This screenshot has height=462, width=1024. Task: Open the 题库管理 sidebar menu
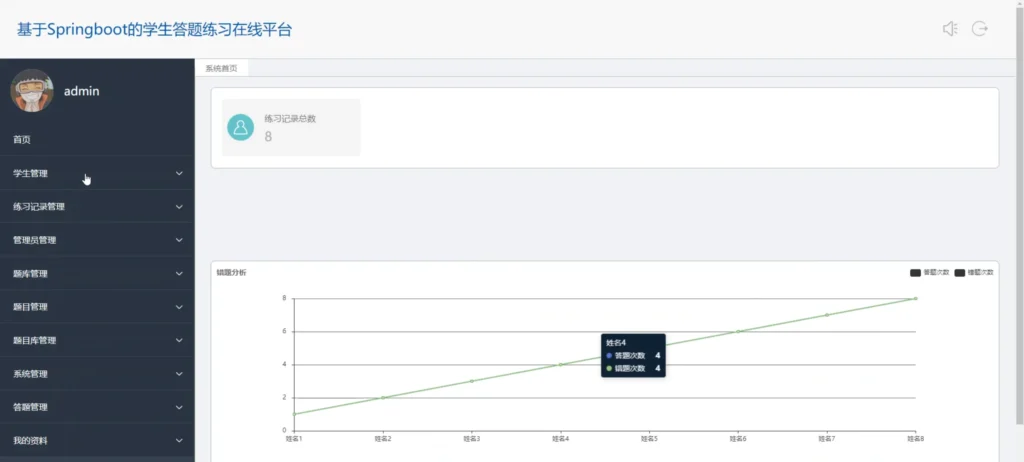[x=30, y=274]
